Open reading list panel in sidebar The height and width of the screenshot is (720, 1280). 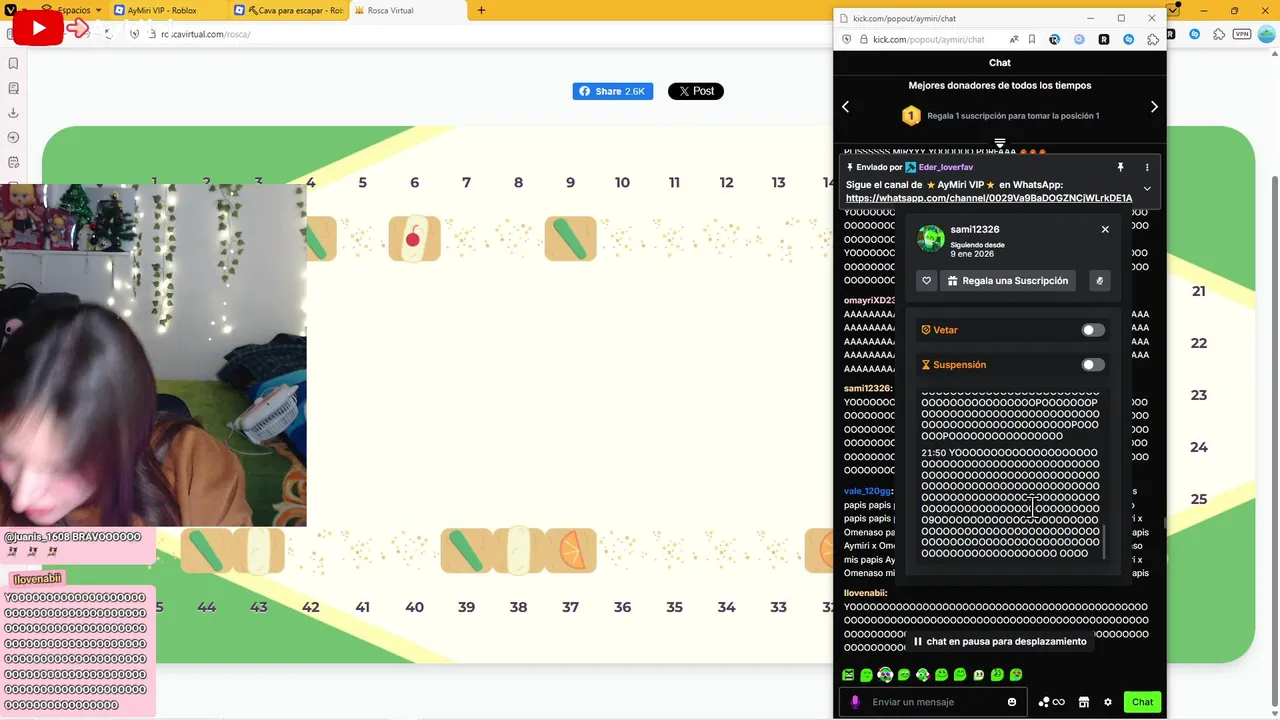pyautogui.click(x=13, y=88)
